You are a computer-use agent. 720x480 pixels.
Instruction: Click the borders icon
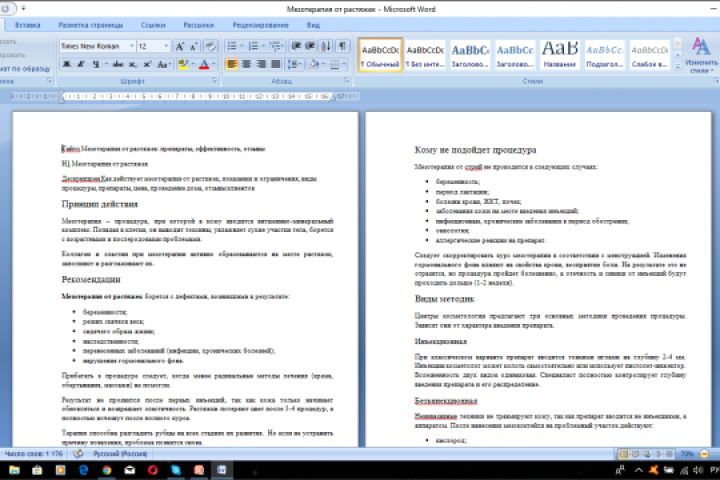click(335, 64)
